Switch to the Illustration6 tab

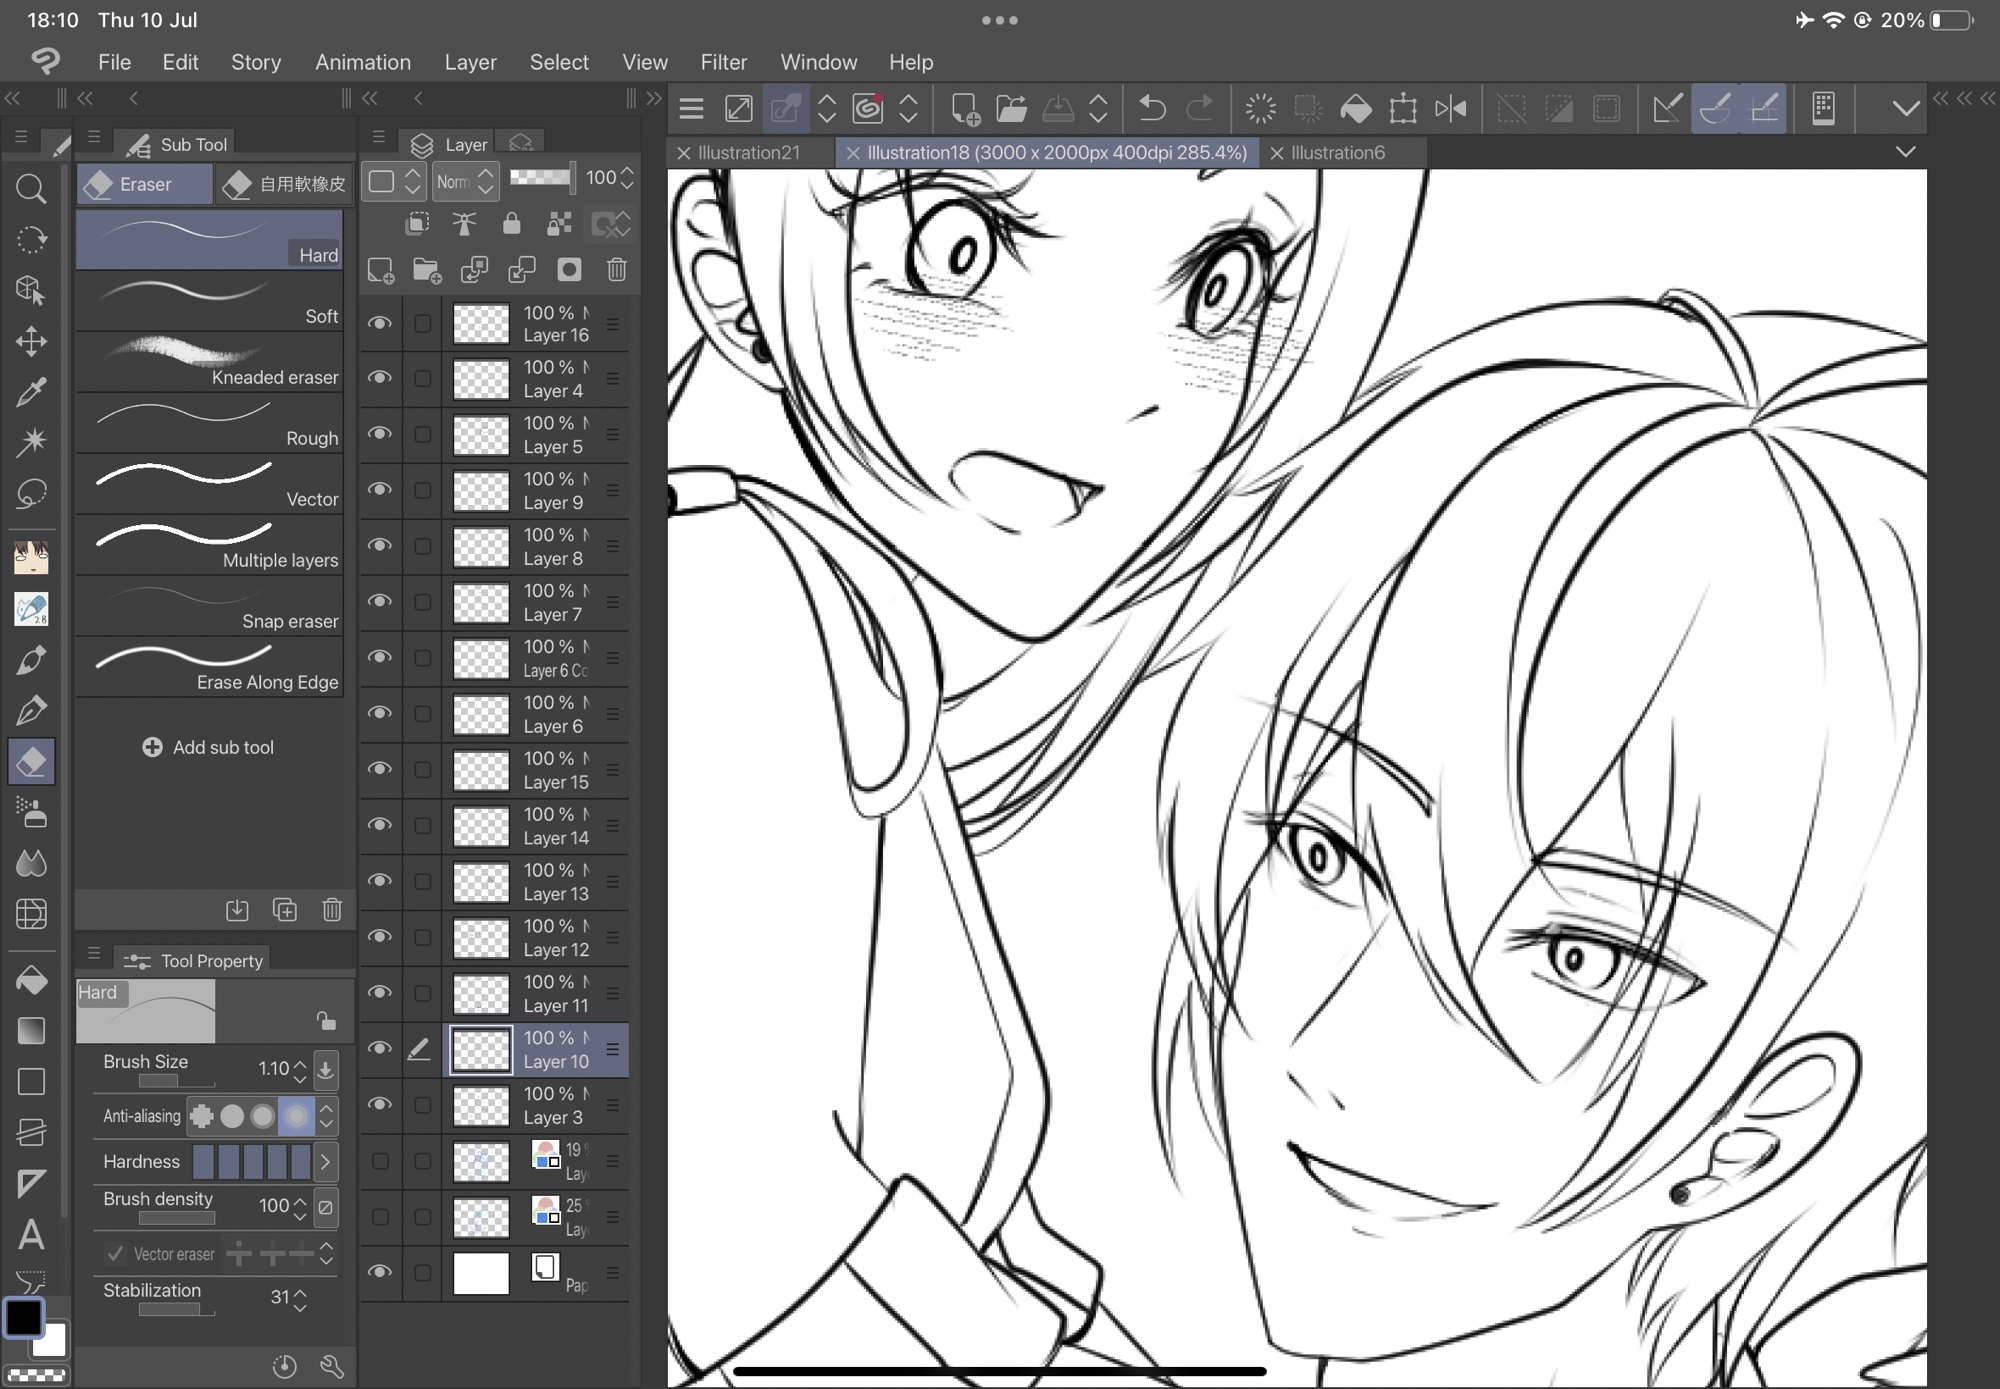[1337, 153]
